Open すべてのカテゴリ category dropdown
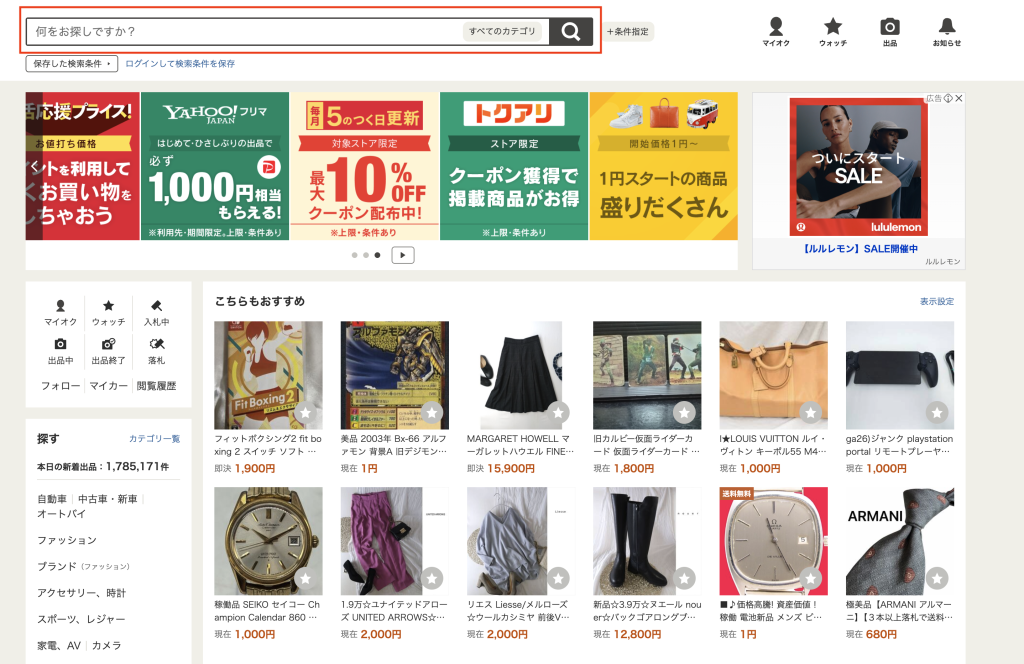Screen dimensions: 1024x664 (502, 31)
